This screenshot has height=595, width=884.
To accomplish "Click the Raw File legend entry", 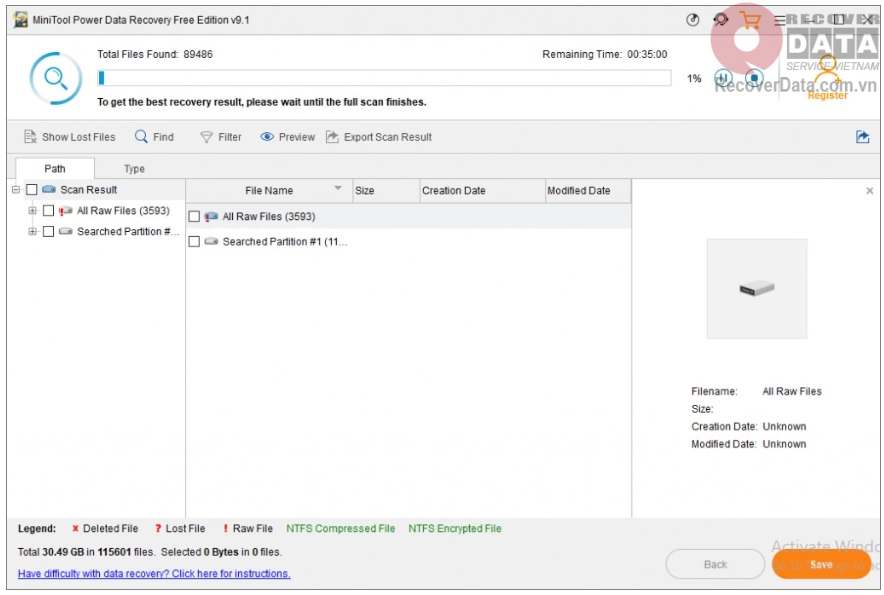I will (x=247, y=528).
